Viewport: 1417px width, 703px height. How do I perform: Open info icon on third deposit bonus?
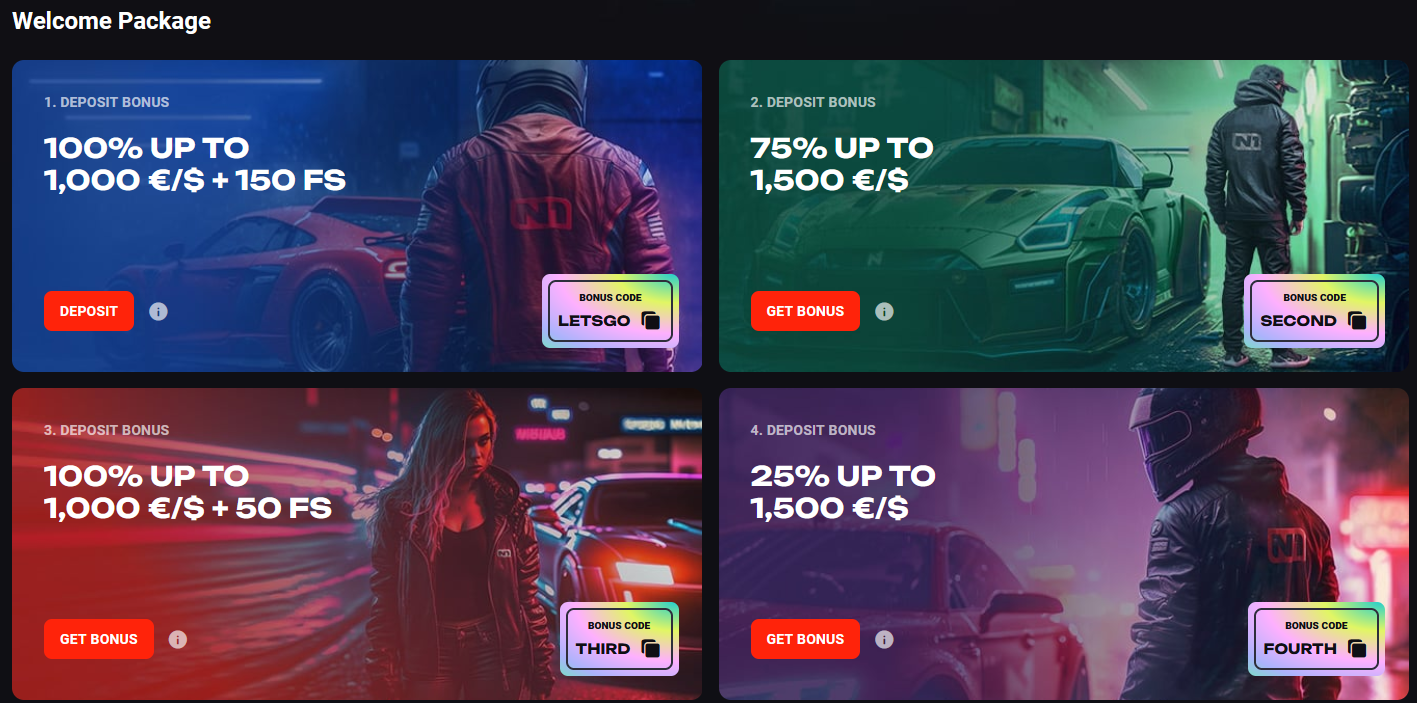[x=178, y=639]
